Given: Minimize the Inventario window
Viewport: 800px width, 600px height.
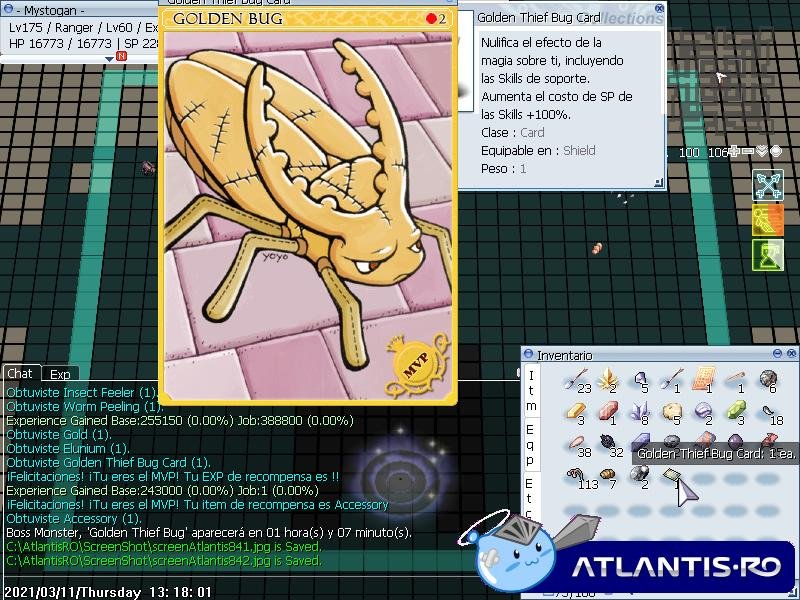Looking at the screenshot, I should point(777,353).
